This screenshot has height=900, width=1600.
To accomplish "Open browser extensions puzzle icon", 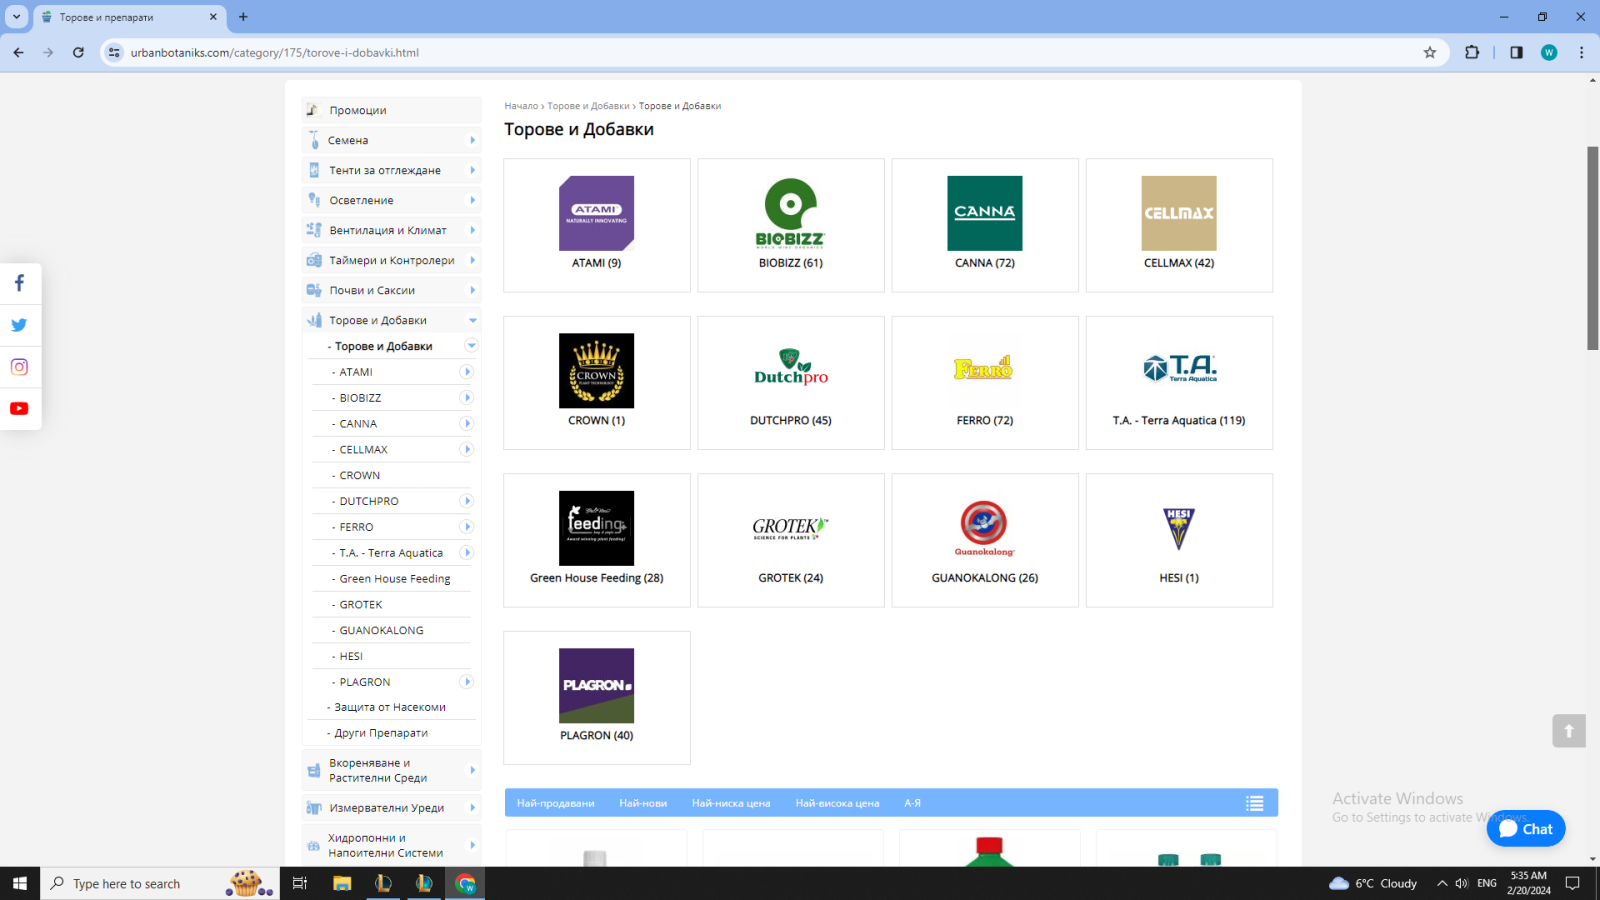I will 1472,53.
